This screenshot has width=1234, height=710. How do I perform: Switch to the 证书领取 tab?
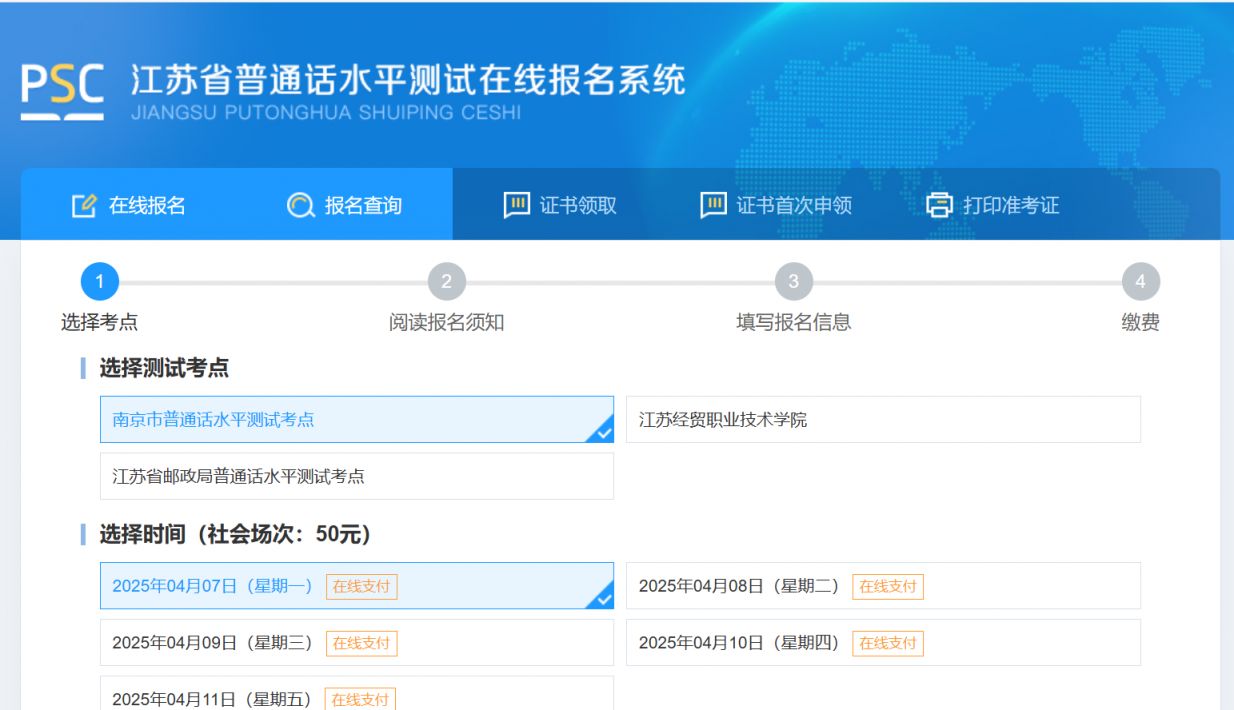560,205
